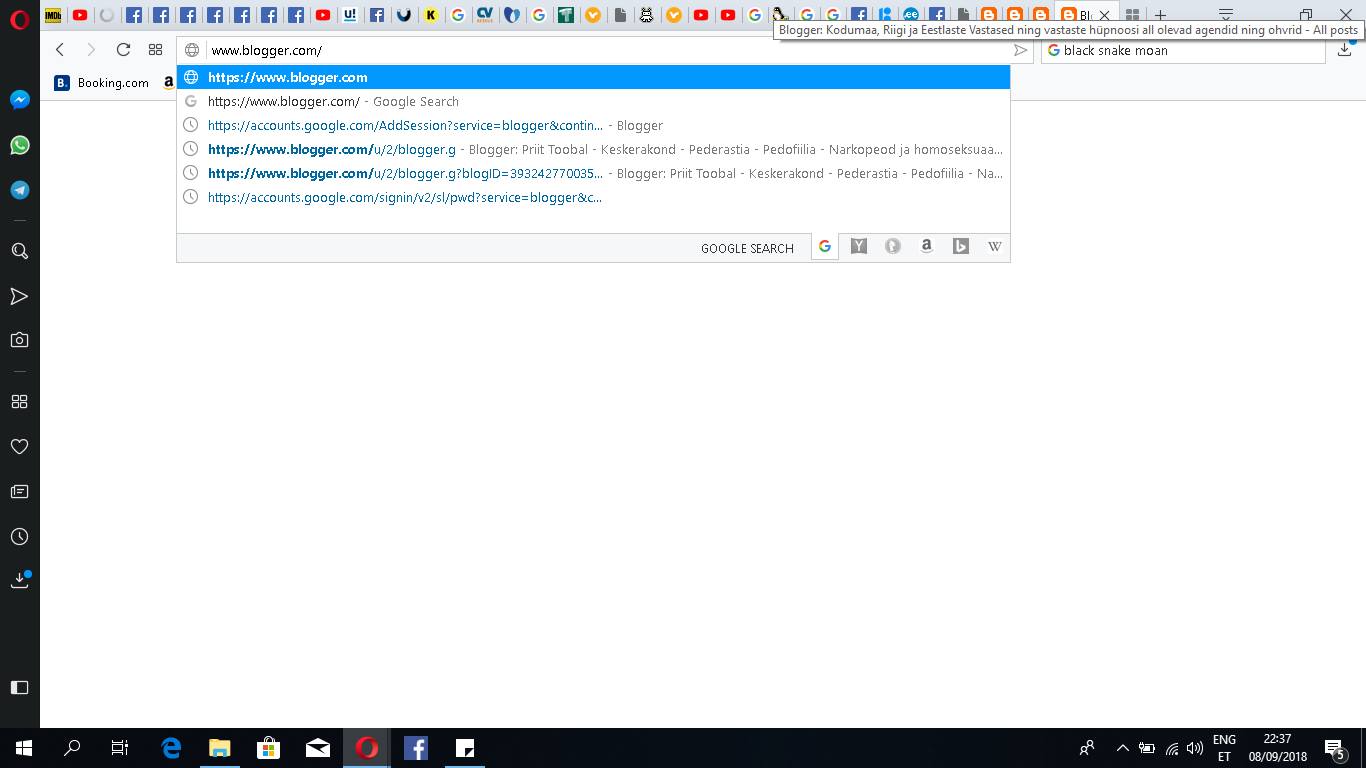Open a new tab with plus button
This screenshot has height=768, width=1366.
point(1160,15)
